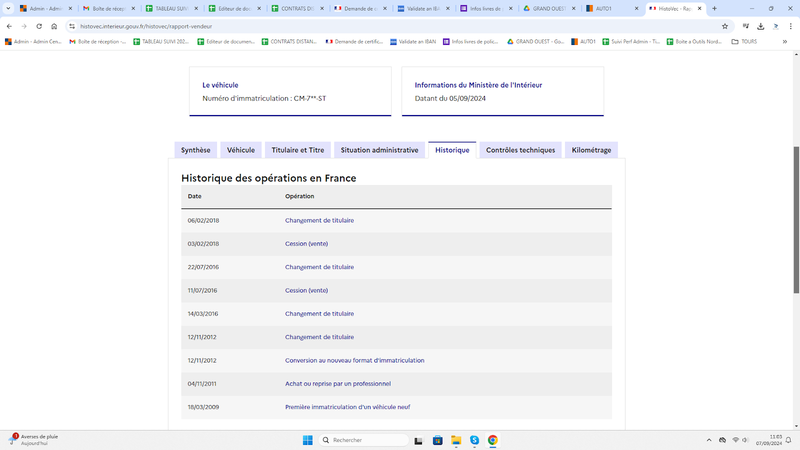Viewport: 800px width, 450px height.
Task: Open a new browser tab
Action: click(714, 8)
